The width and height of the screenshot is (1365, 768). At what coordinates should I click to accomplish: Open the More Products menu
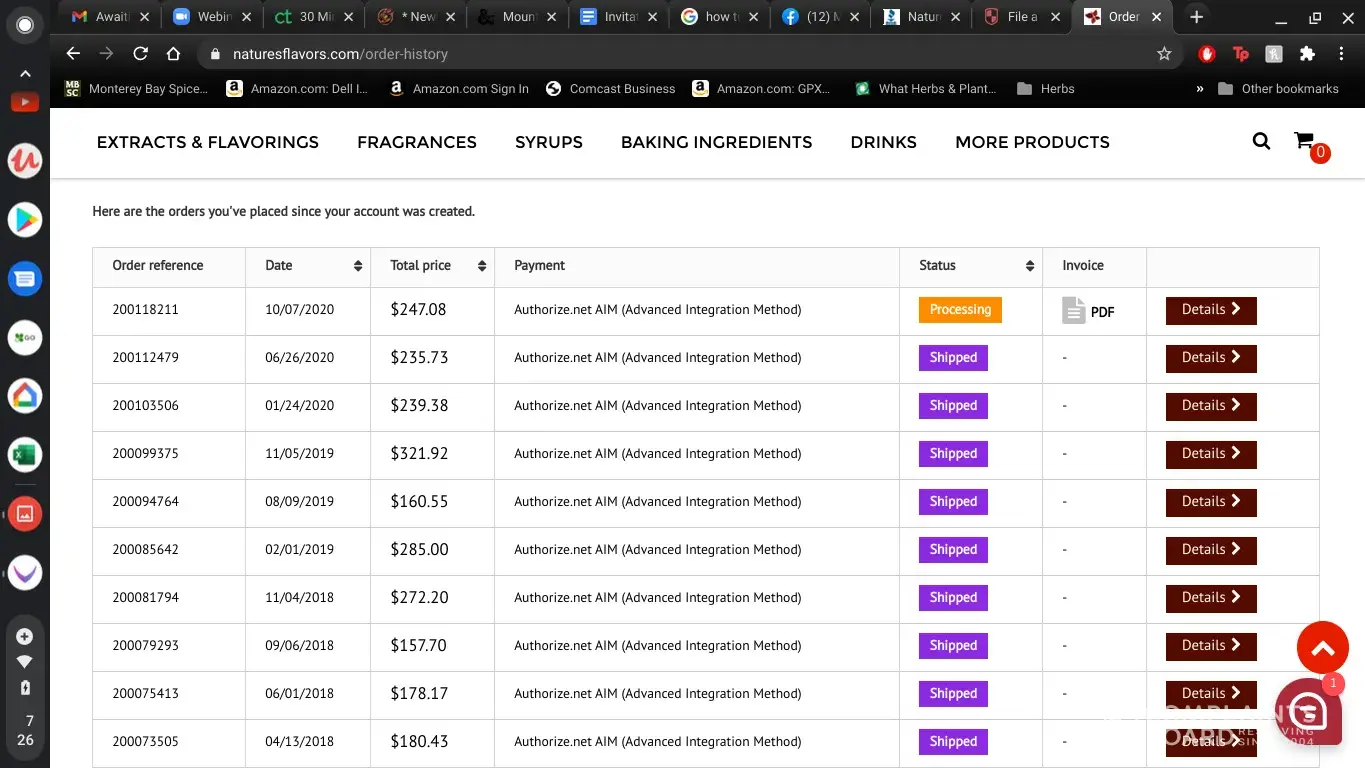(x=1032, y=142)
